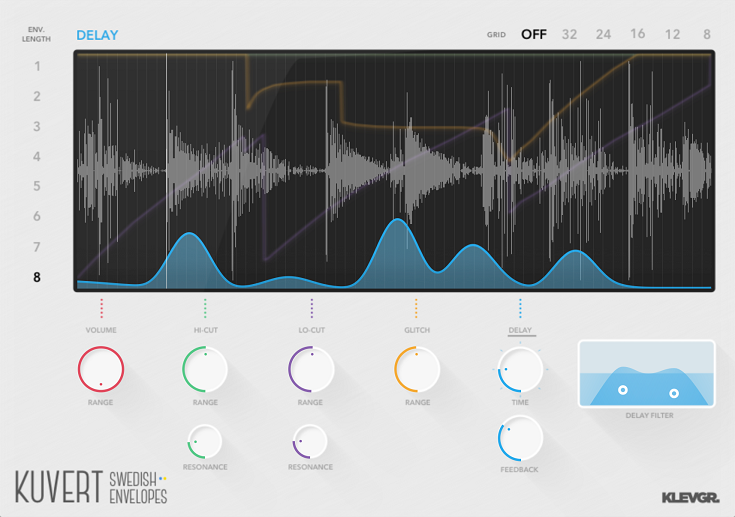Click the KLEVGR. logo
Image resolution: width=735 pixels, height=517 pixels.
coord(690,498)
